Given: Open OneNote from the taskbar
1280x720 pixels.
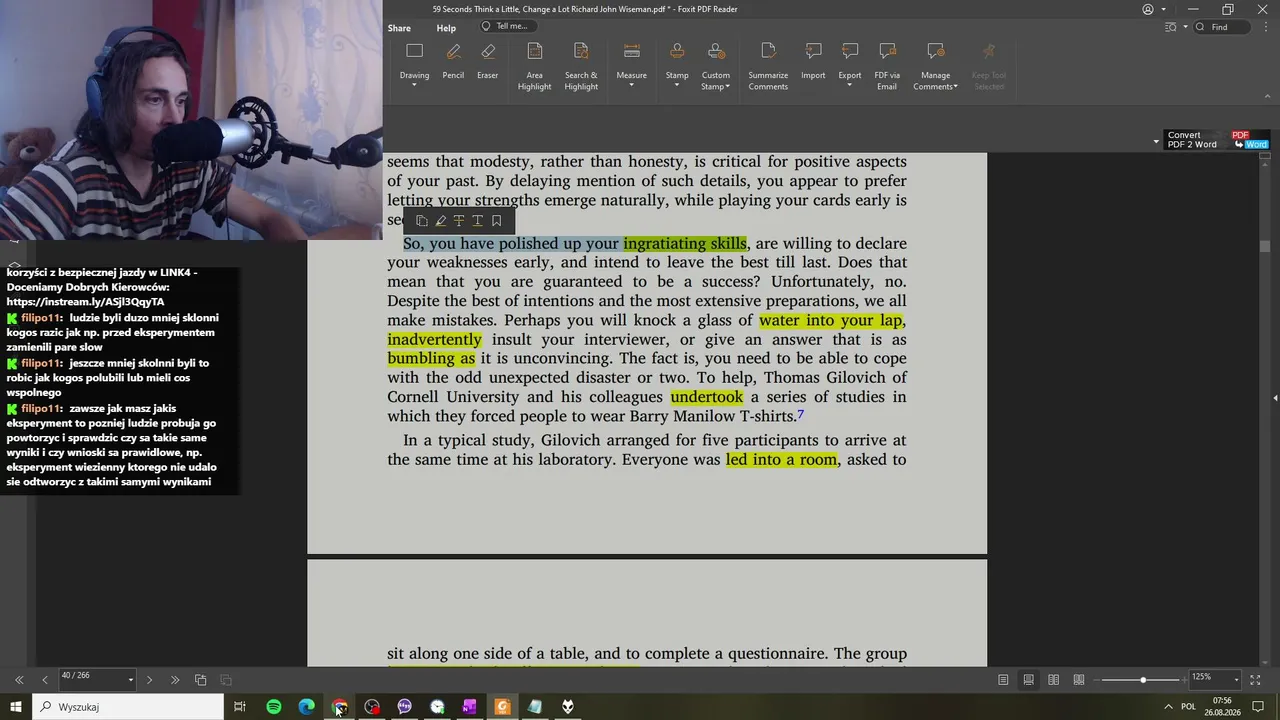Looking at the screenshot, I should pos(470,707).
